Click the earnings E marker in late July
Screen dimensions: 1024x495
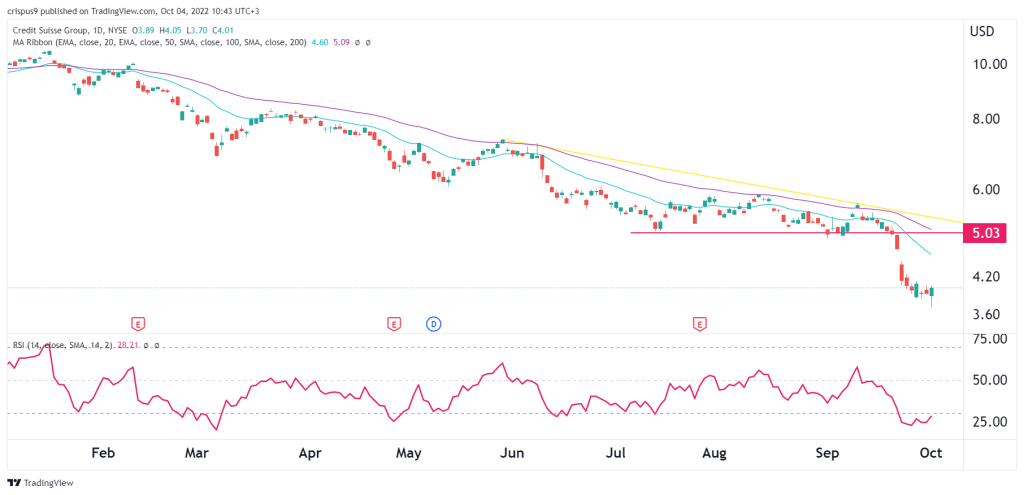tap(701, 323)
